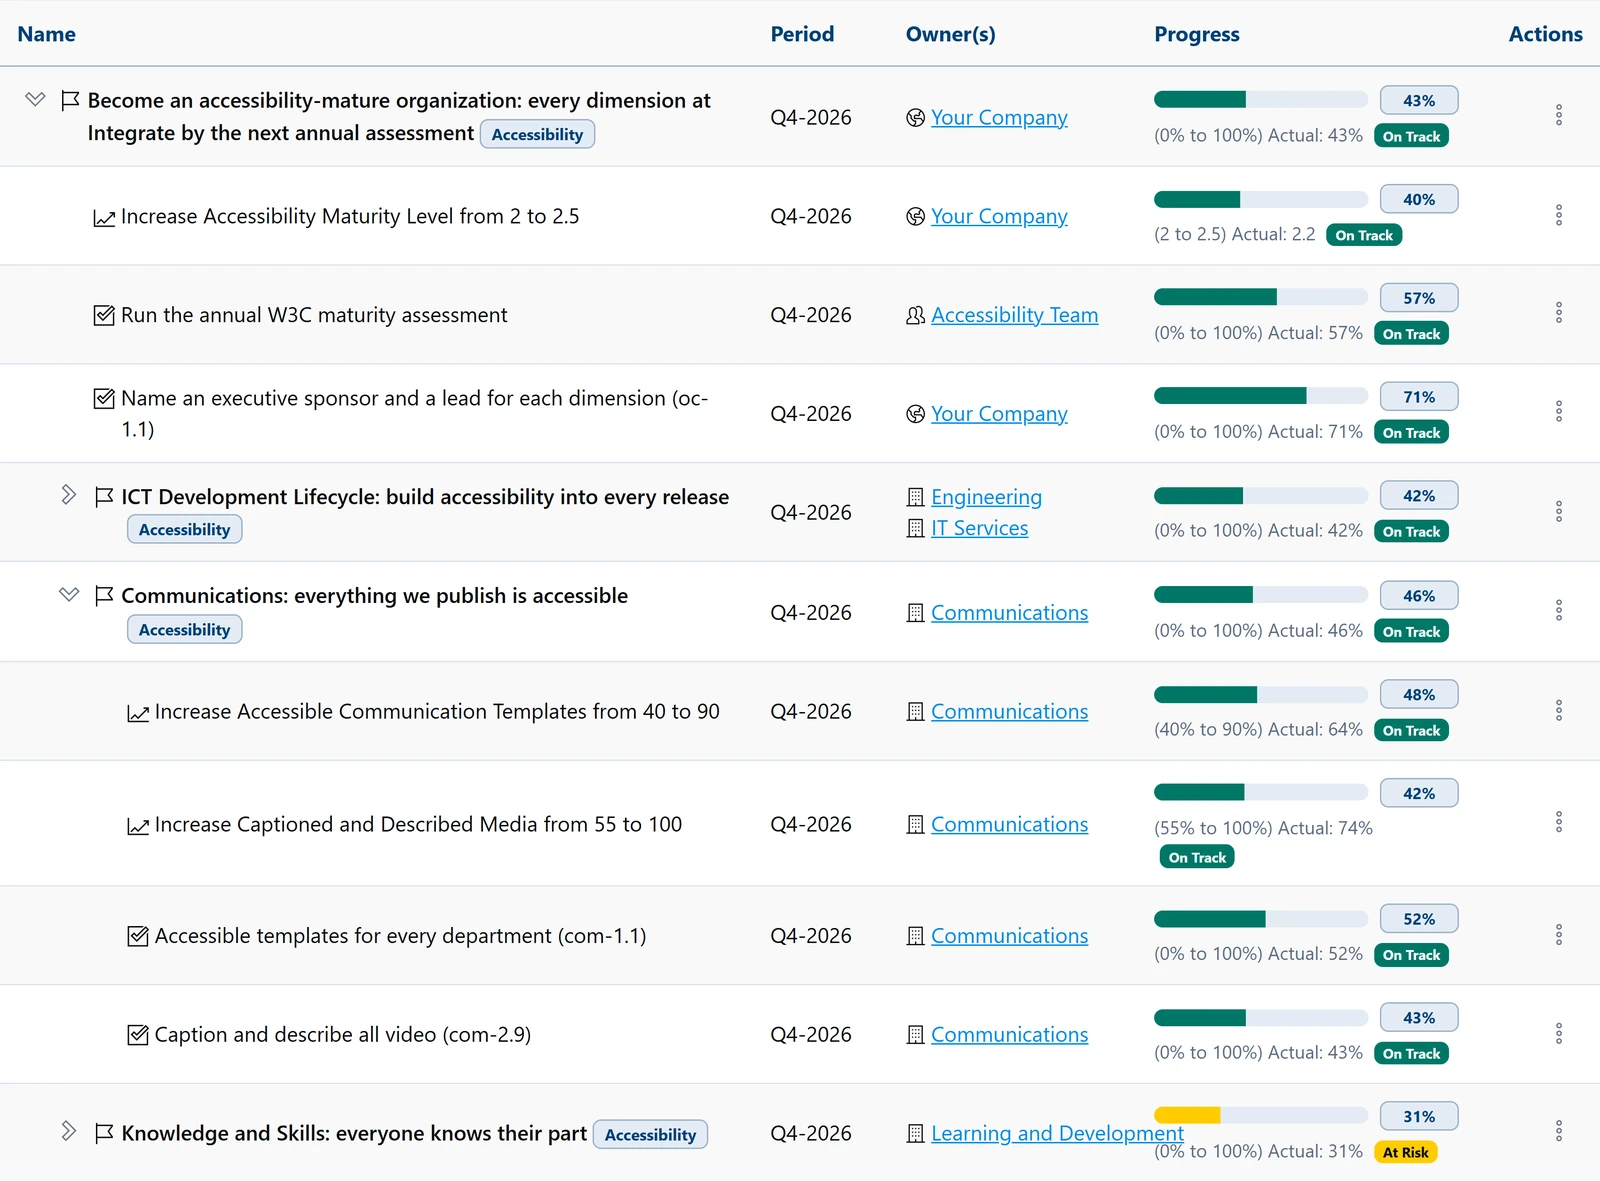Click chart icon for Increase Captioned and Described Media
Image resolution: width=1600 pixels, height=1181 pixels.
(x=138, y=826)
